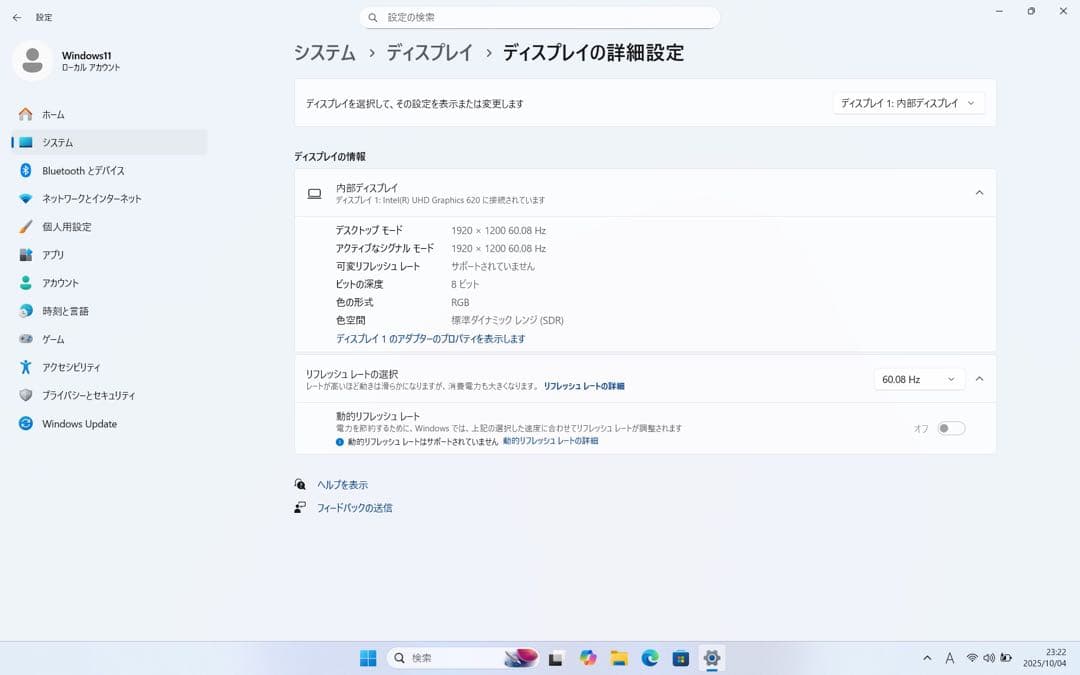Screen dimensions: 1080x675
Task: Open ゲーム settings from the sidebar
Action: tap(55, 338)
